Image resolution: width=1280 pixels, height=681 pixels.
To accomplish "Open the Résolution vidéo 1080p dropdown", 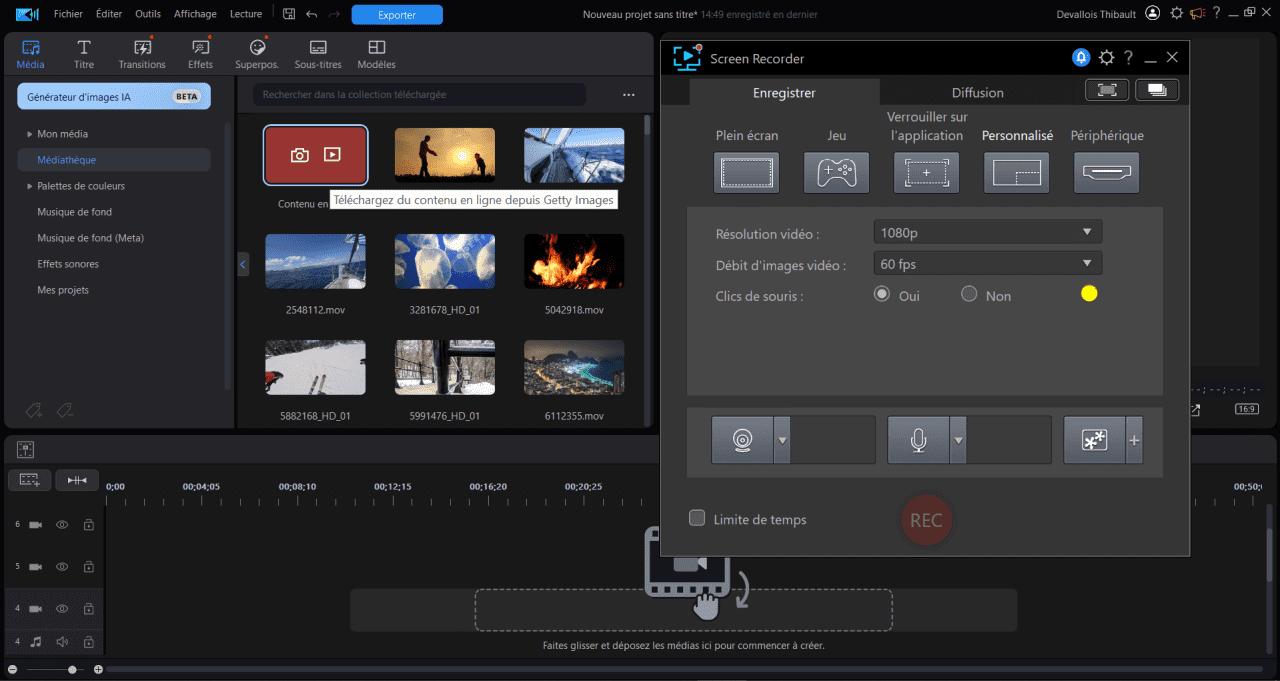I will click(987, 231).
